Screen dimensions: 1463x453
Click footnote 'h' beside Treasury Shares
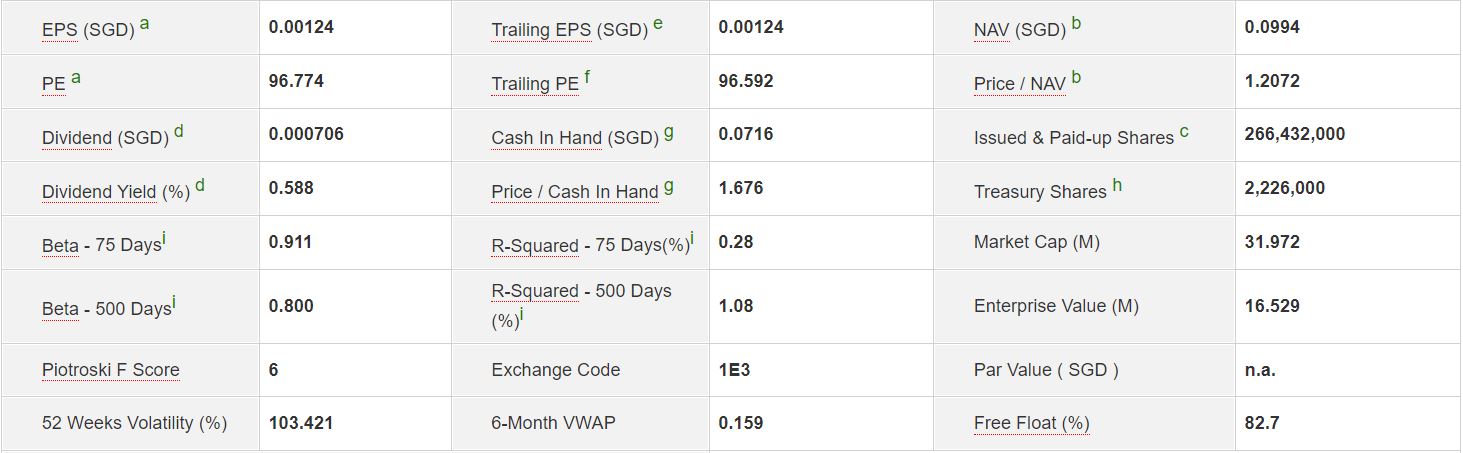pyautogui.click(x=1117, y=185)
